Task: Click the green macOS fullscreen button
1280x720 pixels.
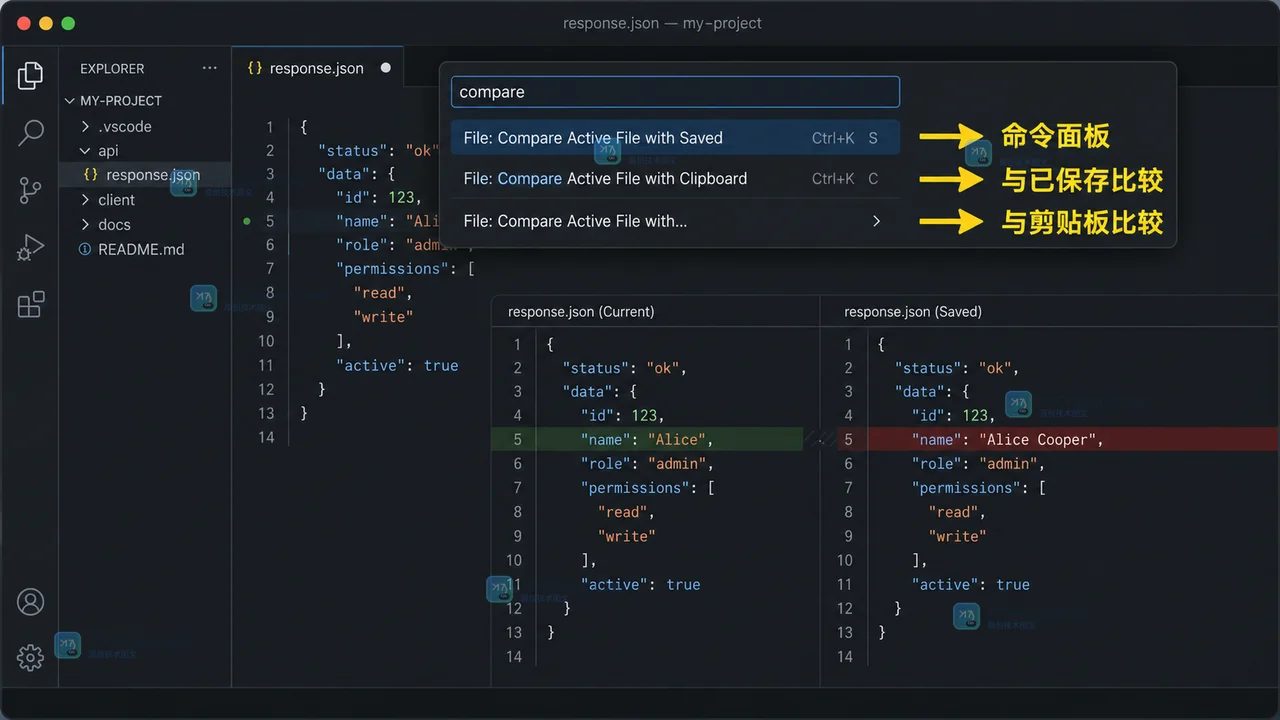Action: coord(68,23)
